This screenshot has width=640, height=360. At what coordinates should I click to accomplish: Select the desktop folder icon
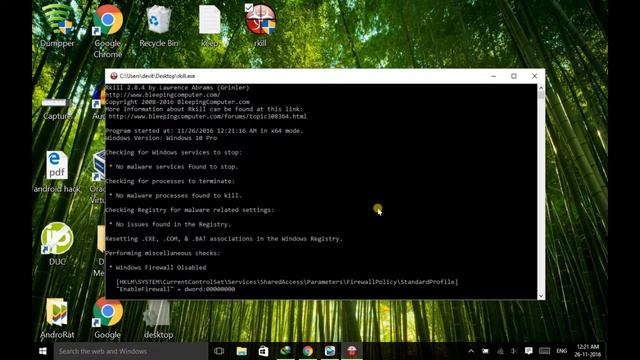158,319
